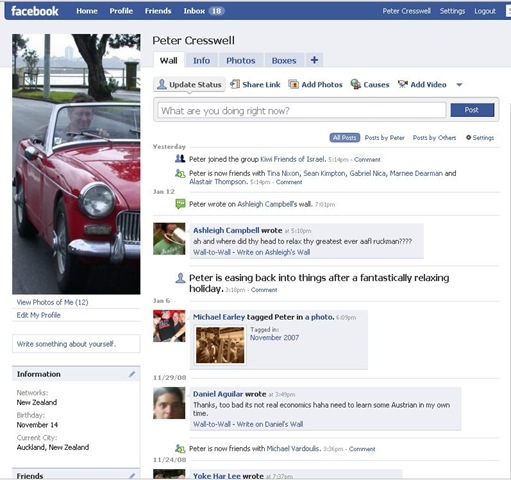Open Sean Kimpton's profile link
Viewport: 511px width, 480px height.
tap(324, 173)
